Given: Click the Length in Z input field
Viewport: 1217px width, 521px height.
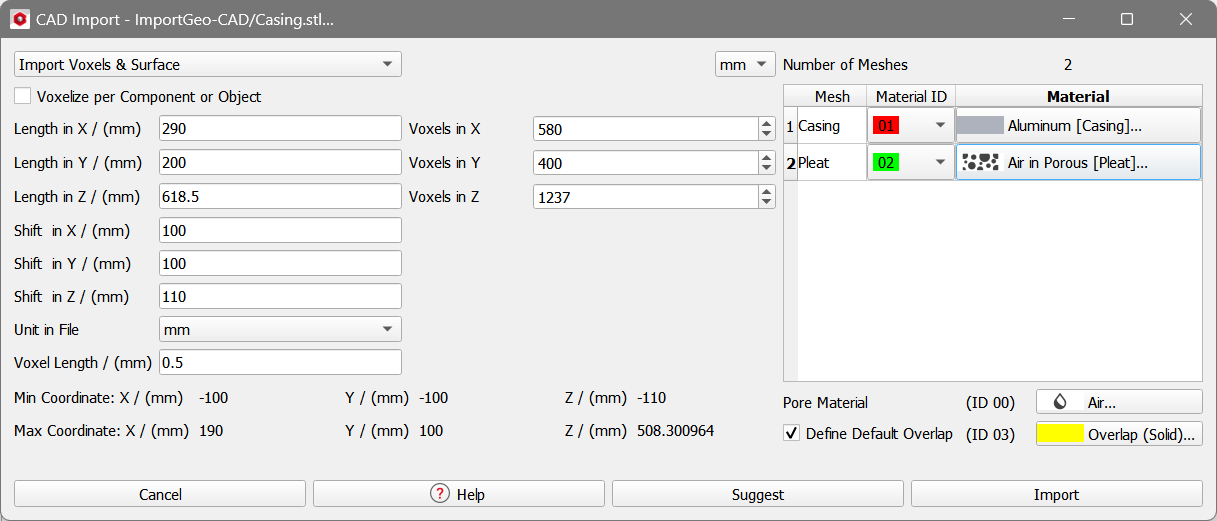Looking at the screenshot, I should (x=280, y=196).
